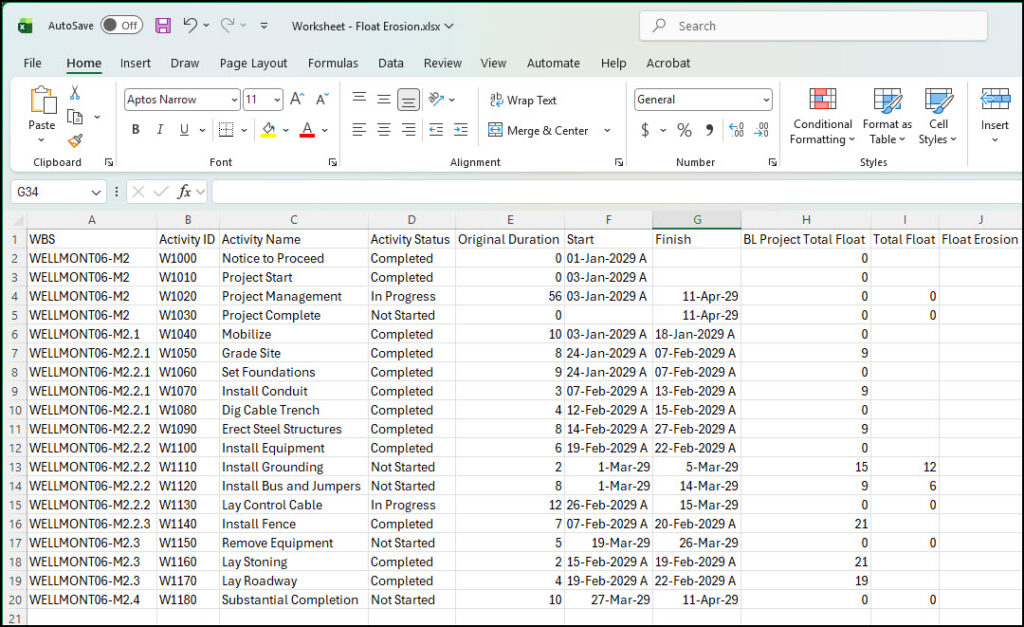
Task: Click into the formula bar
Action: coord(617,192)
